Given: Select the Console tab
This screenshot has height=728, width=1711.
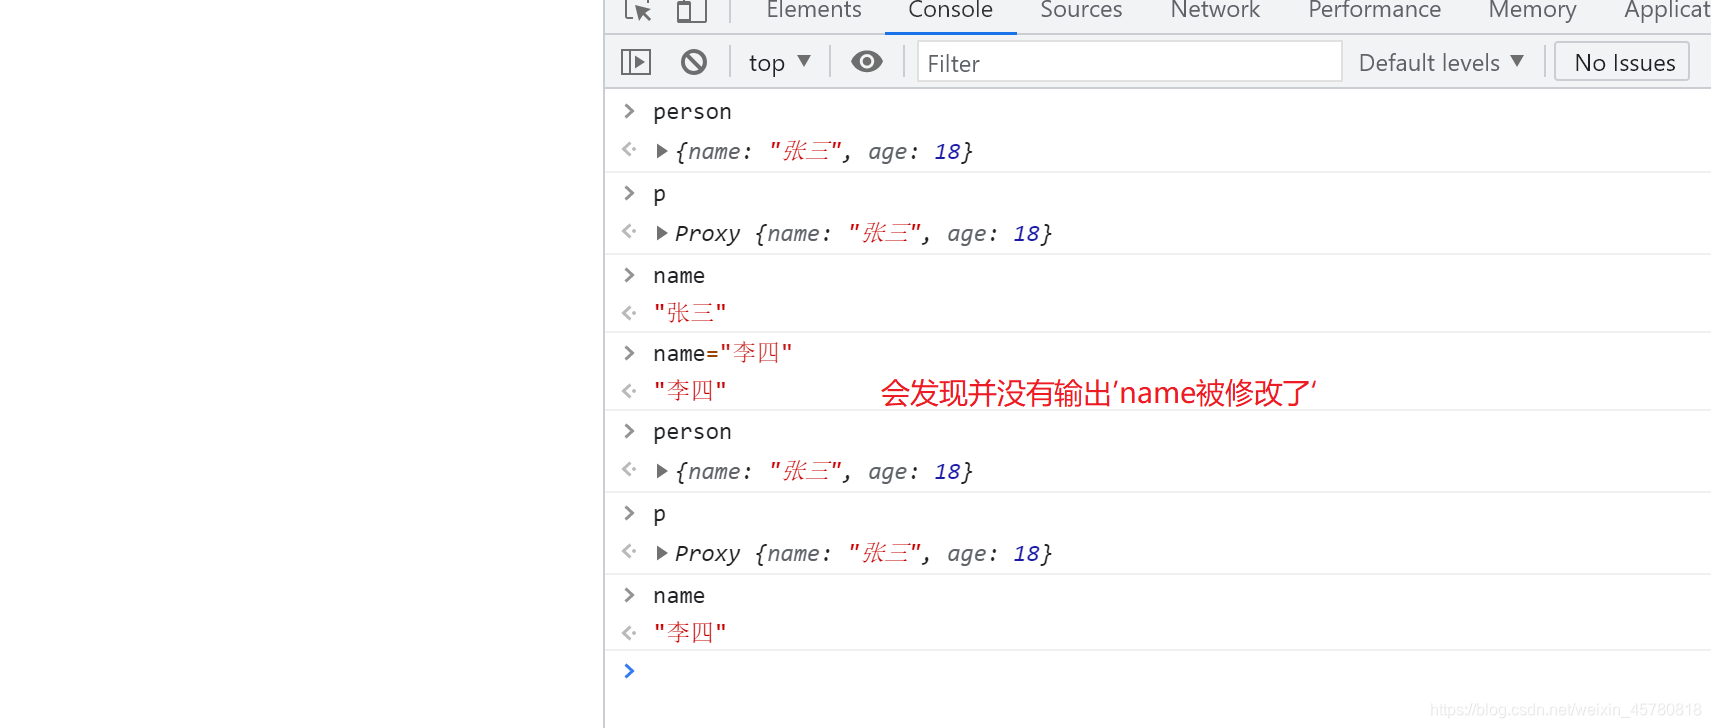Looking at the screenshot, I should [950, 11].
